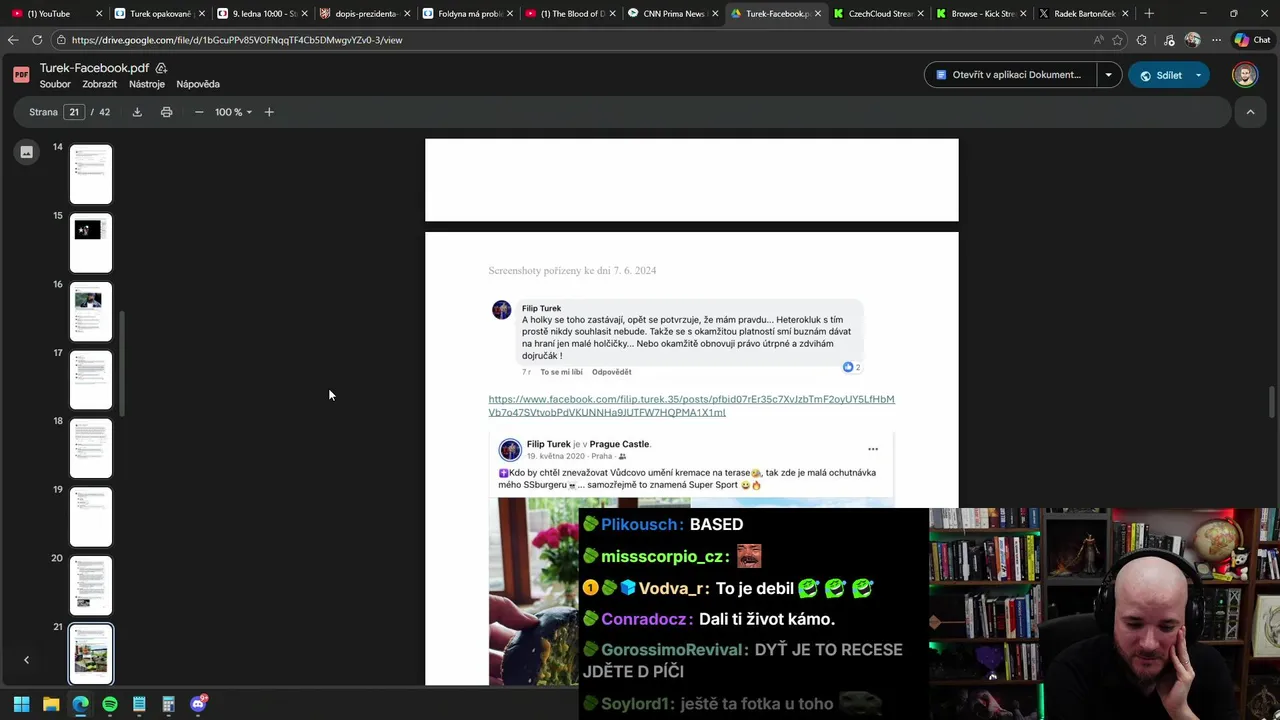
Task: Click the red PDF file icon
Action: (21, 75)
